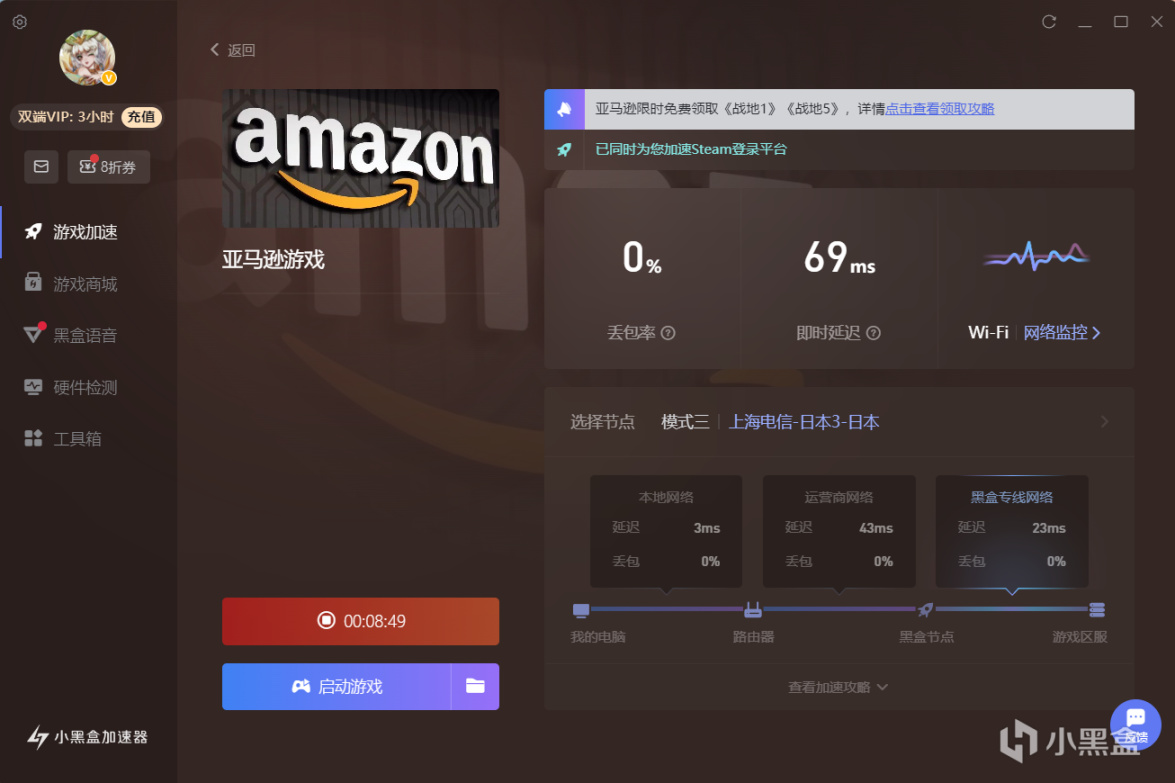Click the notification bell icon
The image size is (1175, 783).
point(564,109)
